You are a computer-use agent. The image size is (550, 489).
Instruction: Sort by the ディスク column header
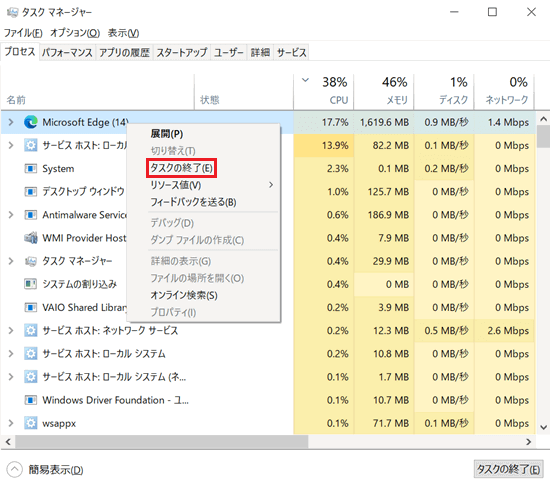point(444,92)
